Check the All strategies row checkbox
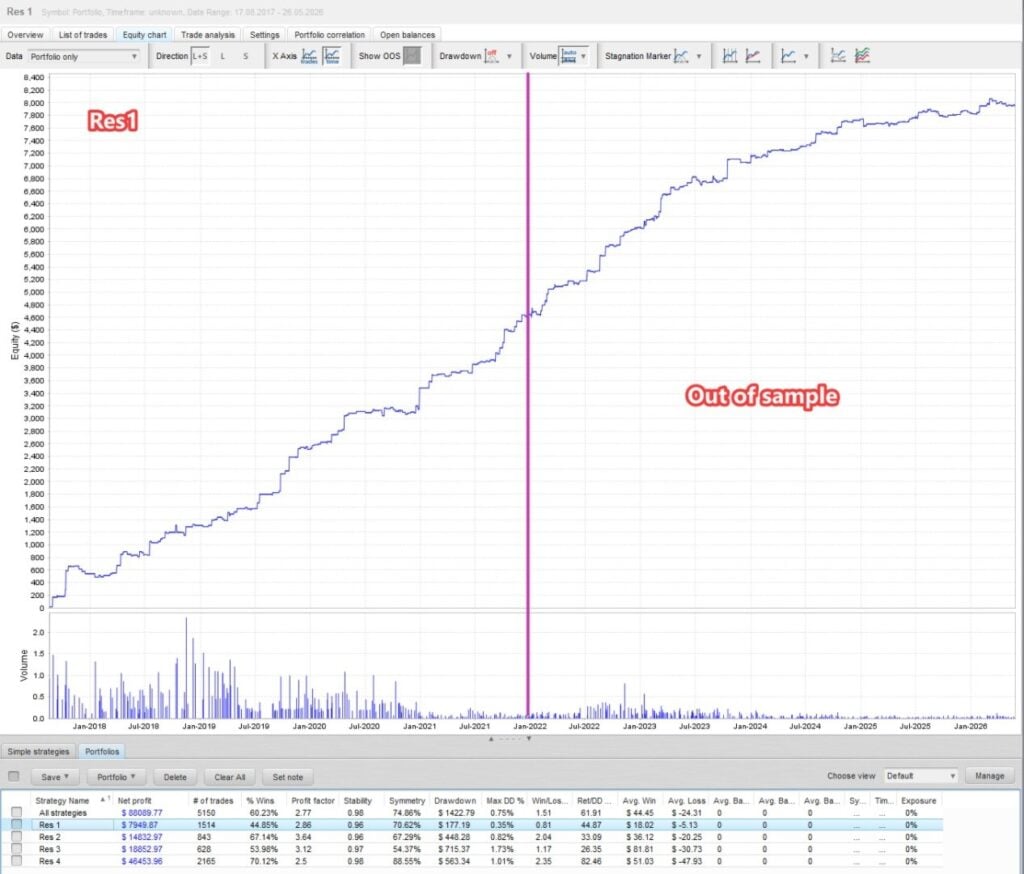1024x874 pixels. click(x=16, y=813)
